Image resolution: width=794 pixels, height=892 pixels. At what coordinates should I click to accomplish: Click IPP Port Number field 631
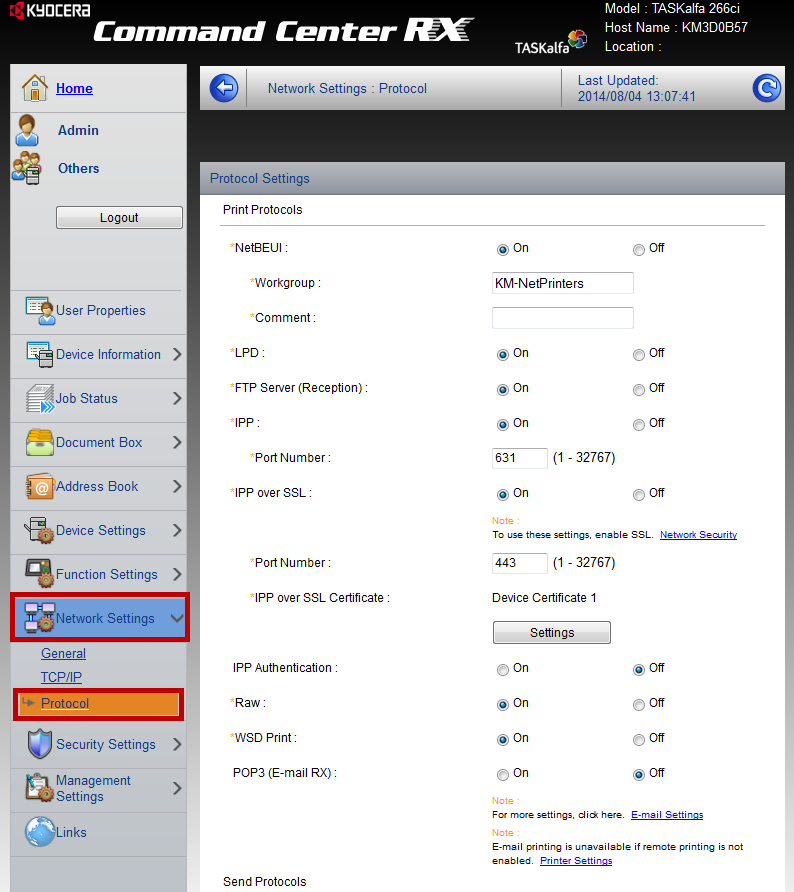(519, 458)
